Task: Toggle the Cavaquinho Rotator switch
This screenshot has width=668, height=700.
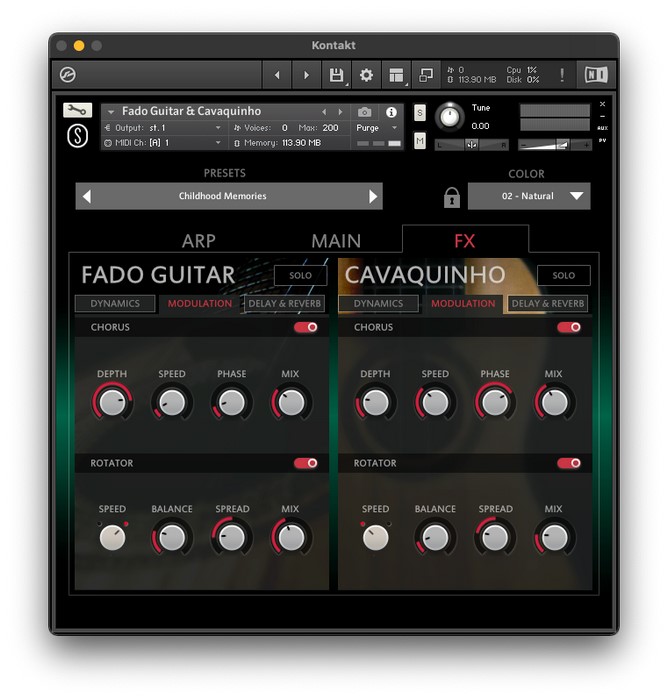Action: pyautogui.click(x=569, y=463)
